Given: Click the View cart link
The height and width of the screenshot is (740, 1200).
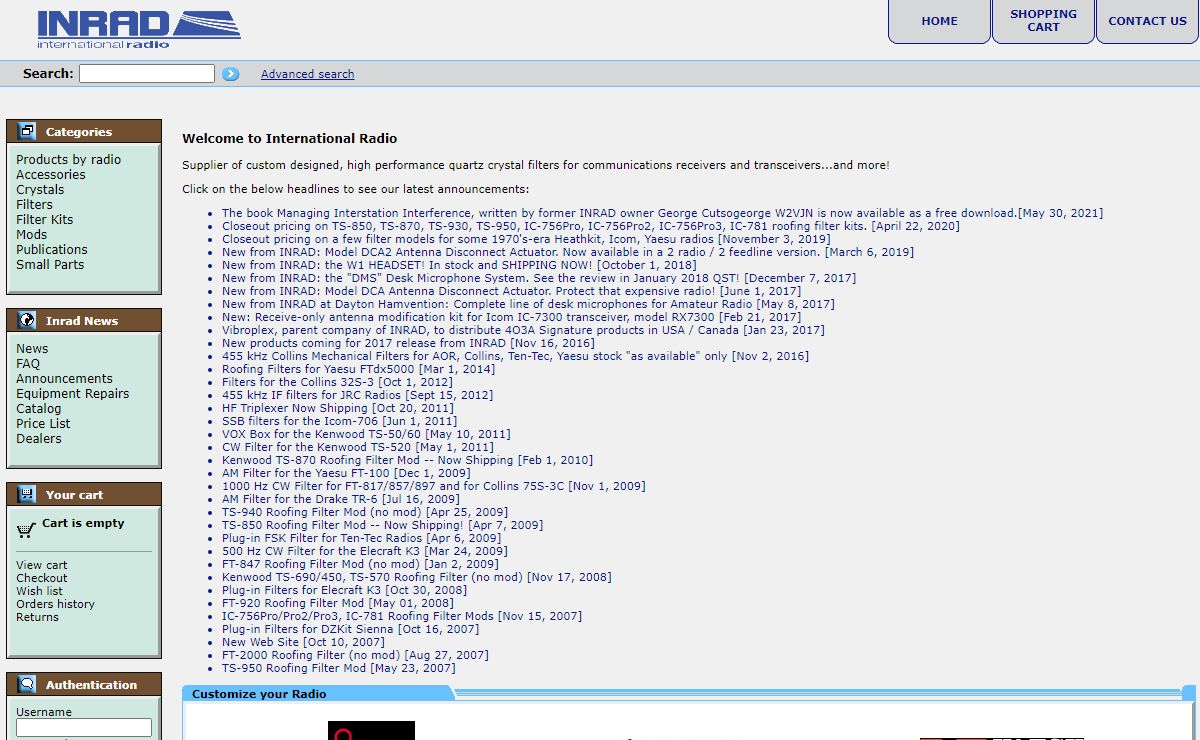Looking at the screenshot, I should [42, 565].
